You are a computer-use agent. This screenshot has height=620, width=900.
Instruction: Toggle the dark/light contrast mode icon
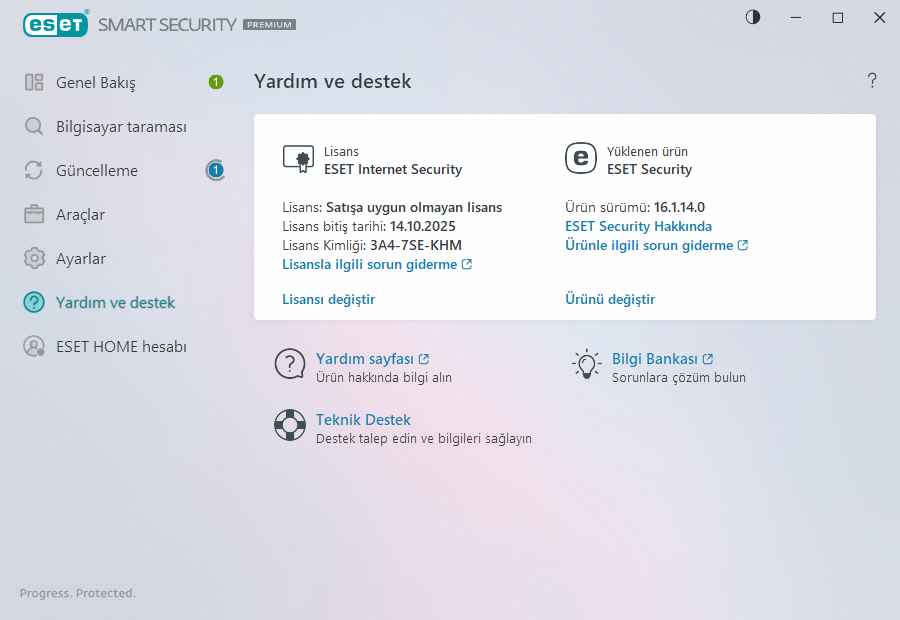[x=753, y=17]
